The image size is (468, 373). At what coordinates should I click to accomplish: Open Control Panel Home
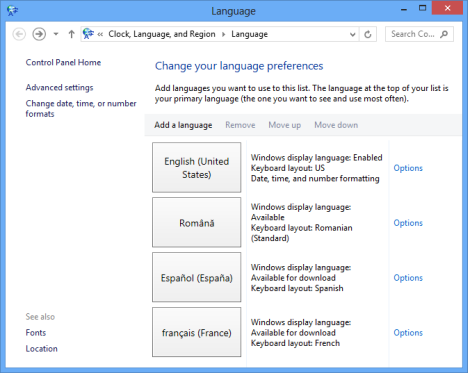coord(63,62)
